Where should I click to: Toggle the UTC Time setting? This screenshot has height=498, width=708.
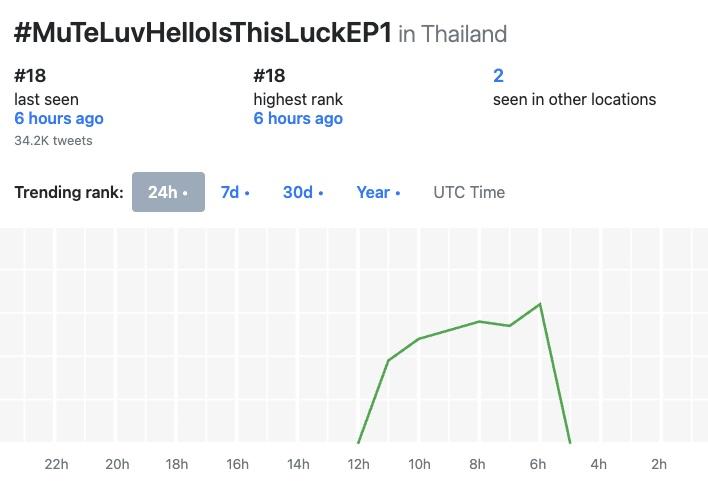[x=469, y=192]
